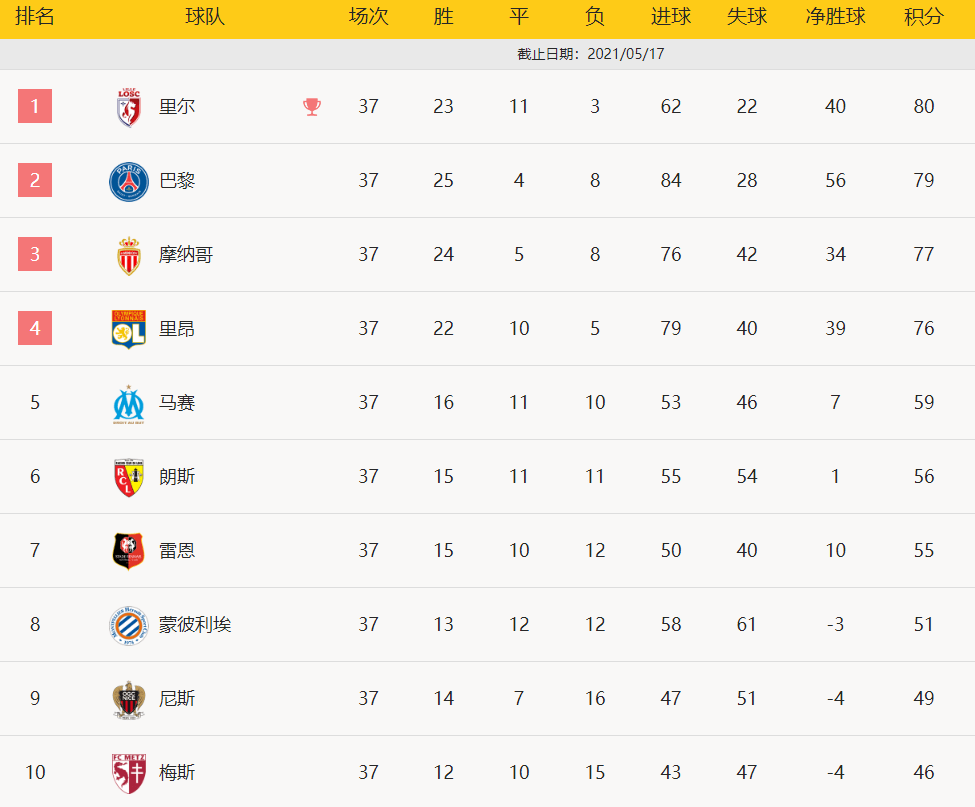Click the FC Metz club crest
This screenshot has height=807, width=975.
(x=128, y=773)
